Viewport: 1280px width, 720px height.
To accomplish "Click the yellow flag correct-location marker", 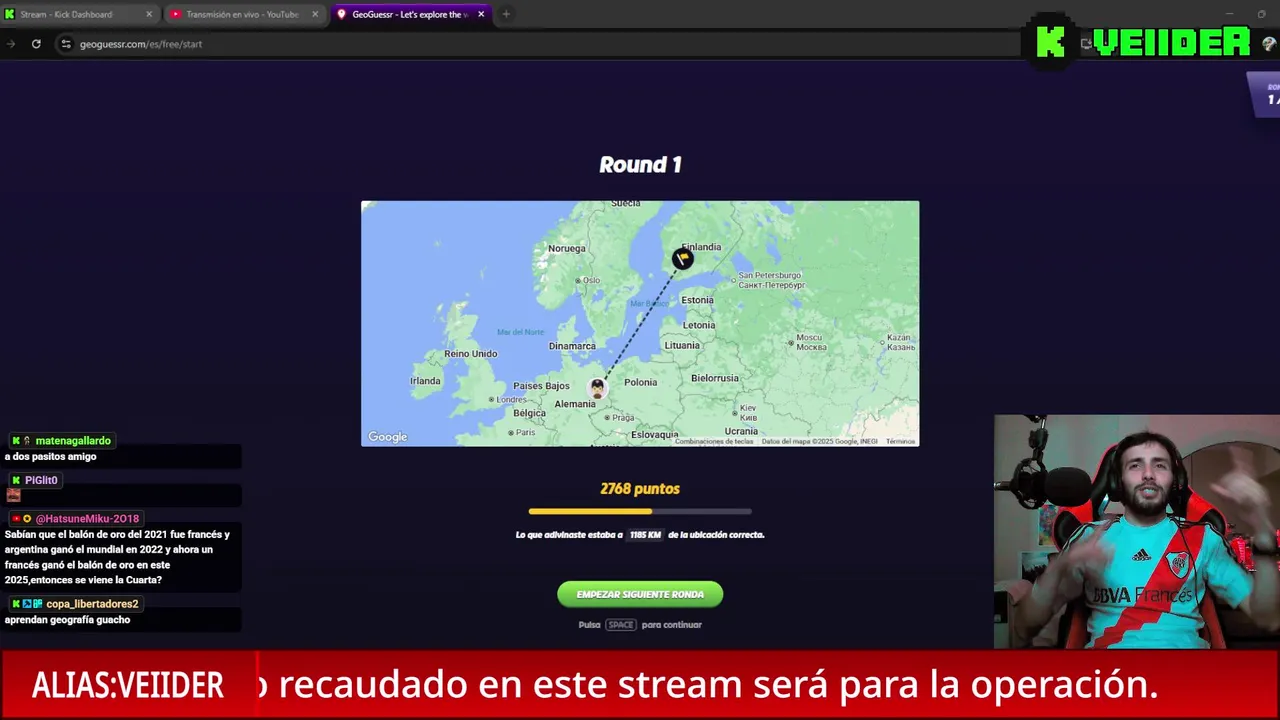I will [682, 259].
